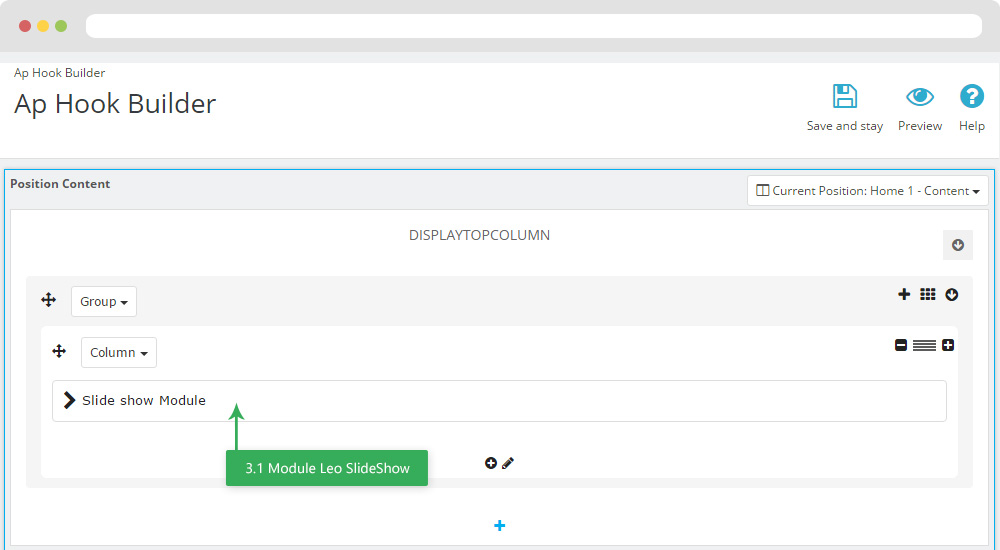The height and width of the screenshot is (550, 1000).
Task: Click the DISPLAYTOPCOLUMN hook title
Action: 479,235
